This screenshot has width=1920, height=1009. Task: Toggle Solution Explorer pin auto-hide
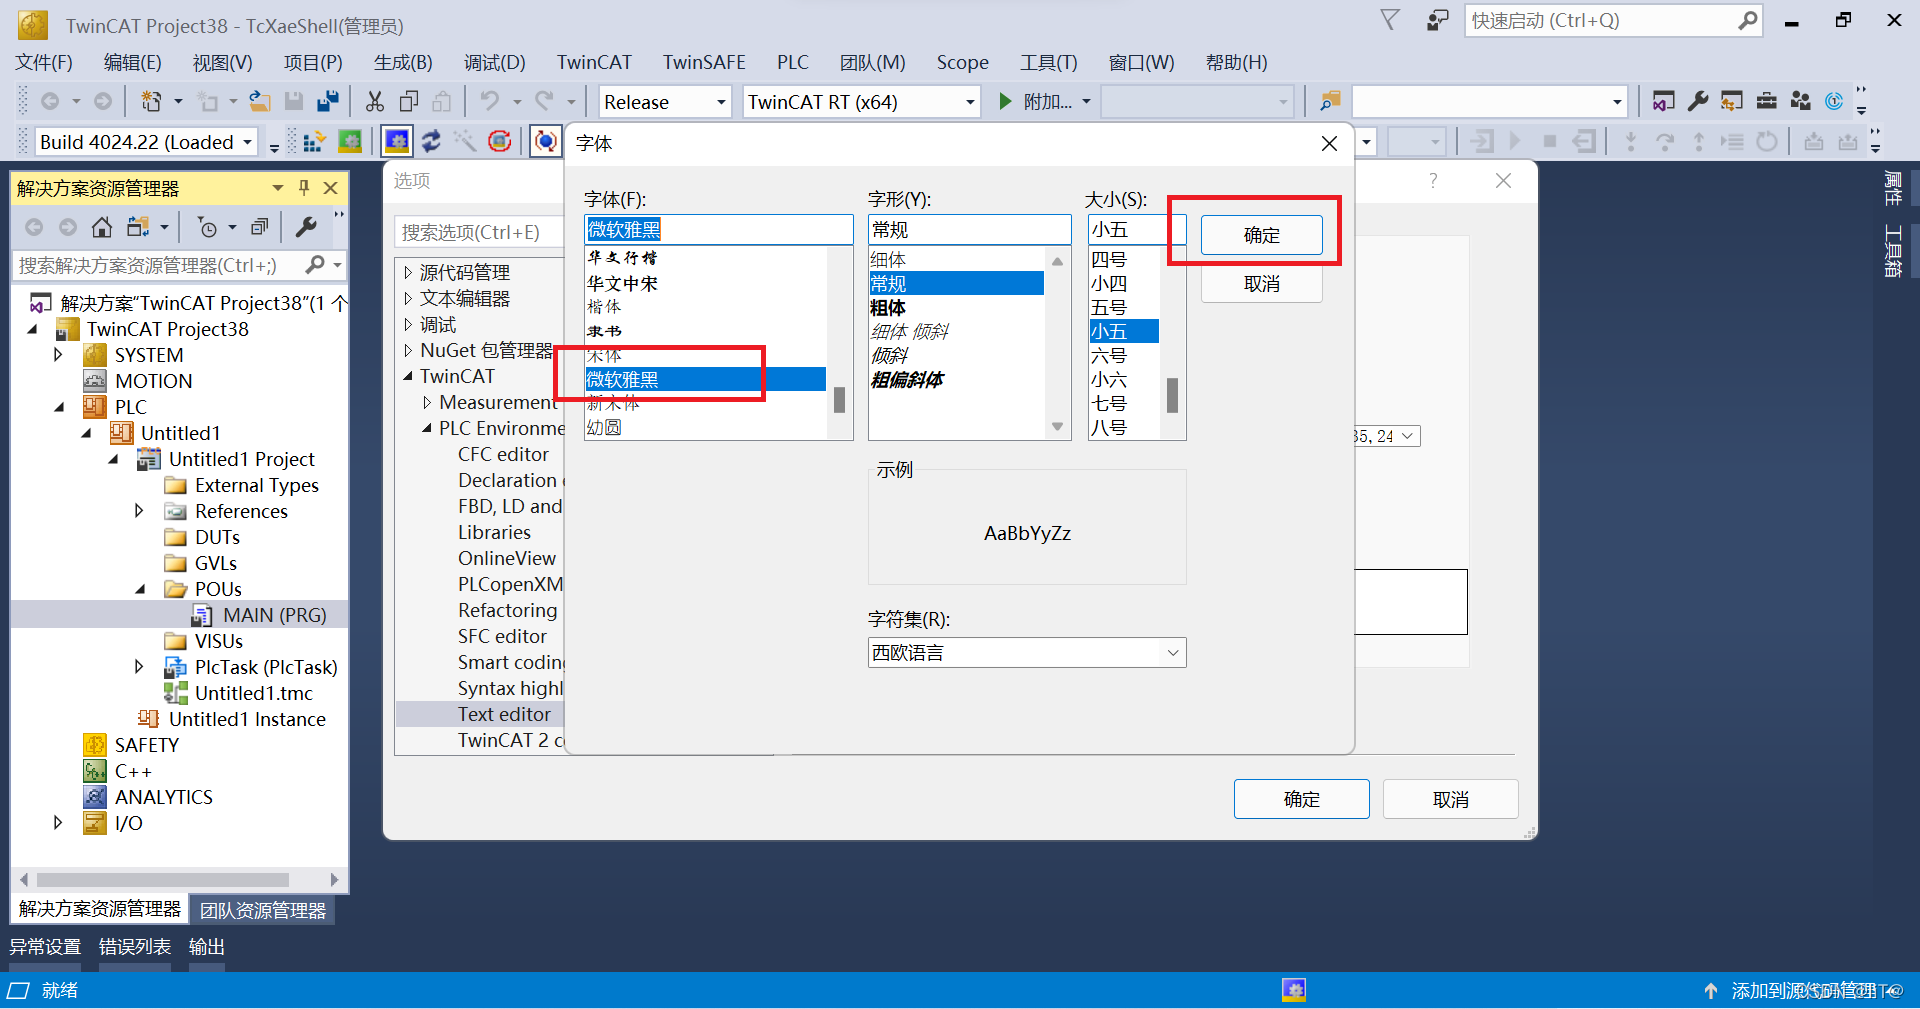coord(304,188)
